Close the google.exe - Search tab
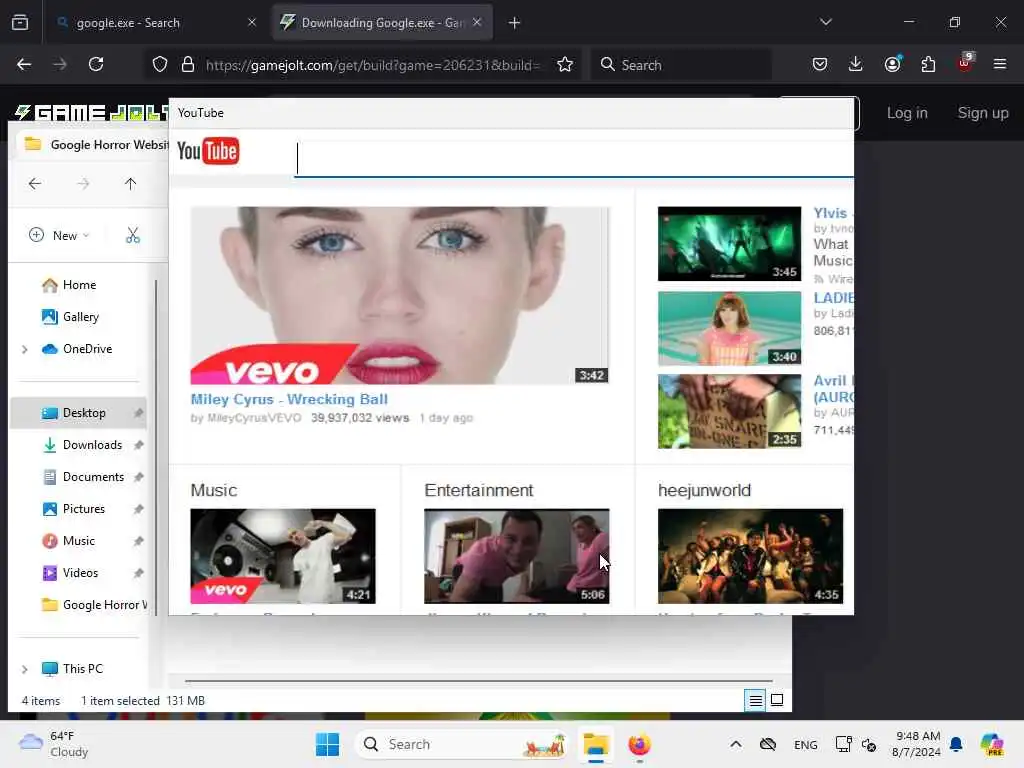Screen dimensions: 1024x768 [252, 22]
